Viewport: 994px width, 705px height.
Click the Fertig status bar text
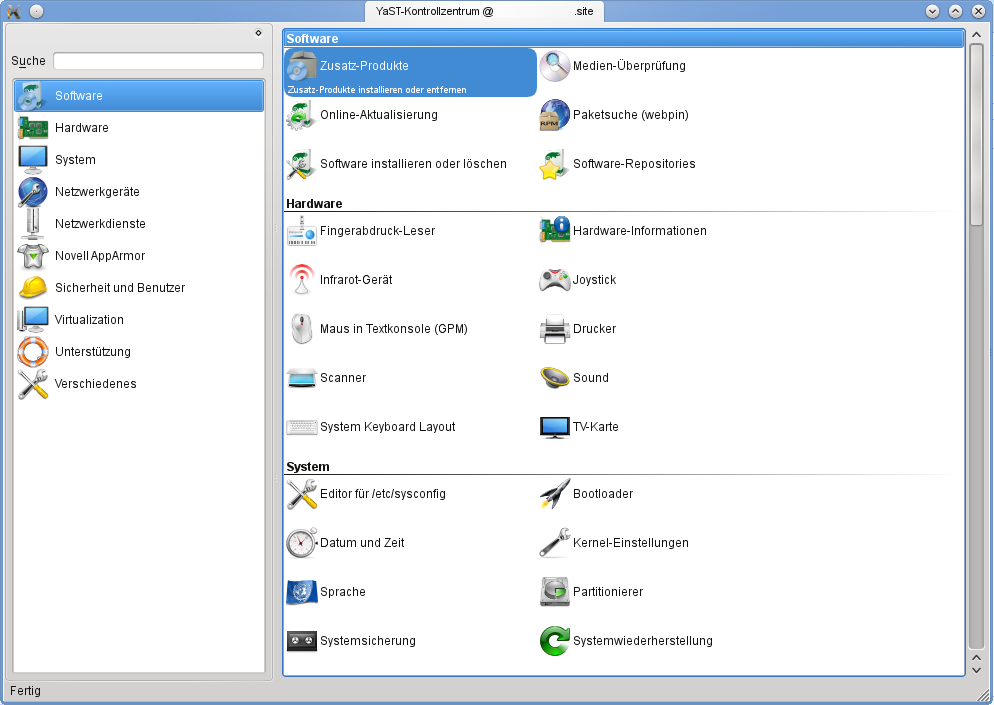(25, 690)
